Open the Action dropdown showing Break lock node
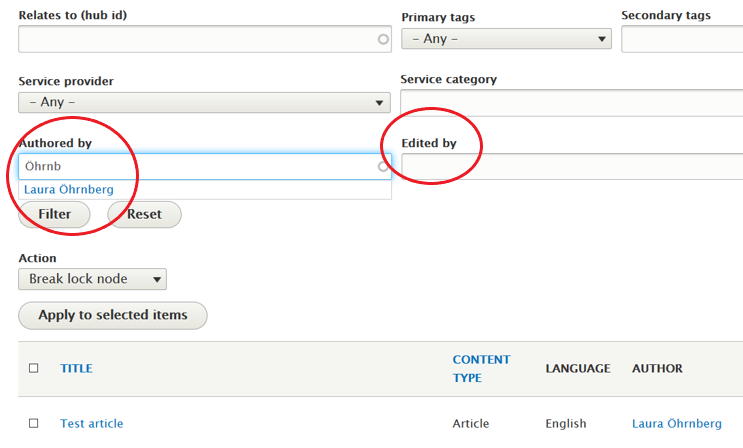The height and width of the screenshot is (448, 743). coord(93,279)
